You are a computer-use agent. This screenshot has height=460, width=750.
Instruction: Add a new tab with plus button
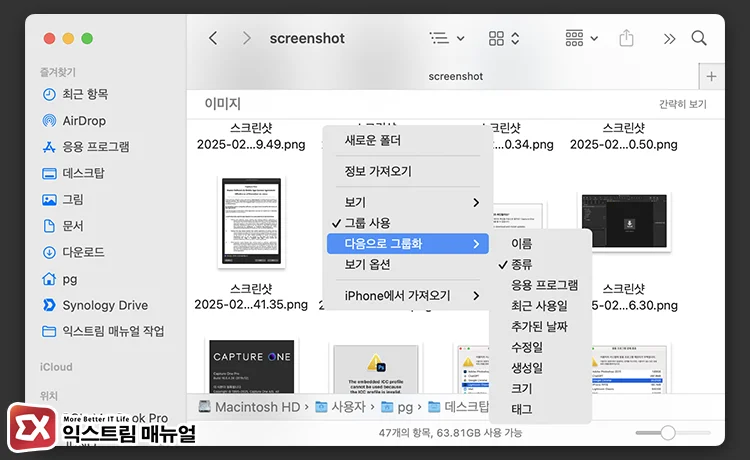tap(711, 77)
